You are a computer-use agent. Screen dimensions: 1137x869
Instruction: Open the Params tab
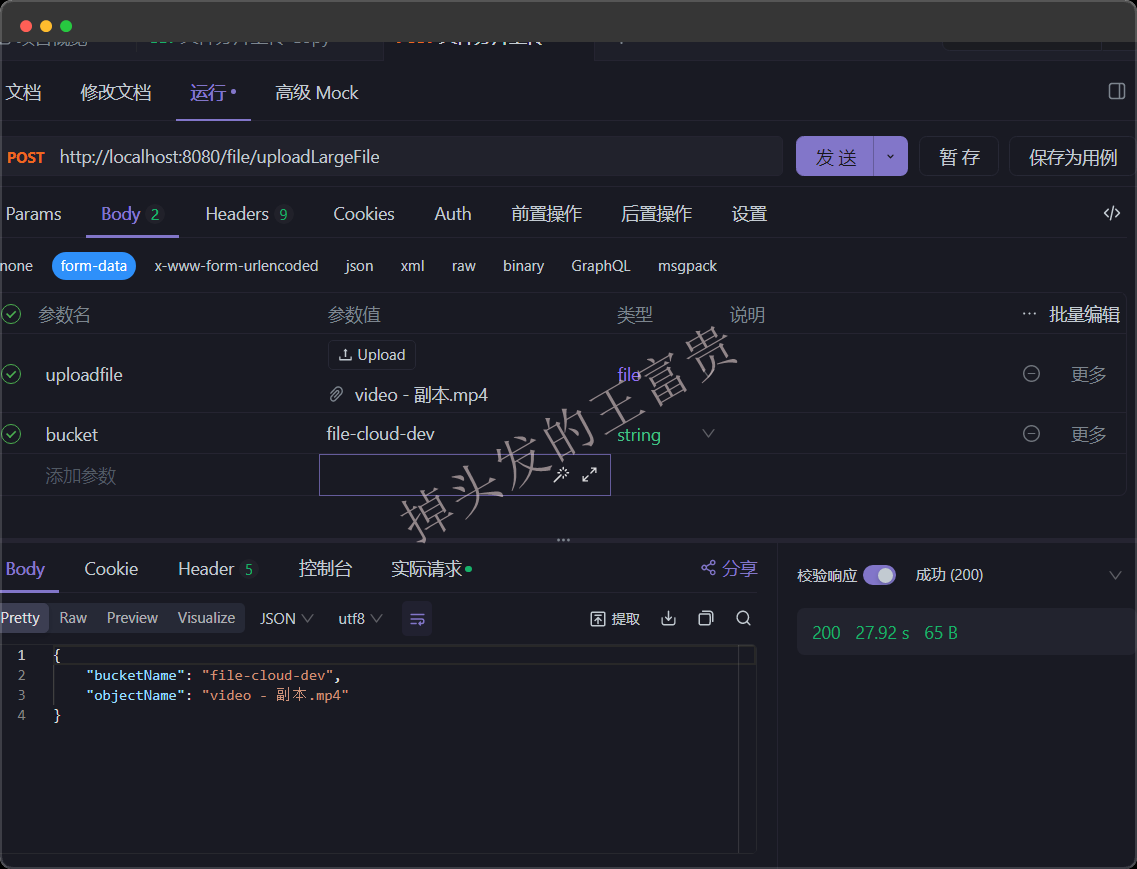(33, 214)
